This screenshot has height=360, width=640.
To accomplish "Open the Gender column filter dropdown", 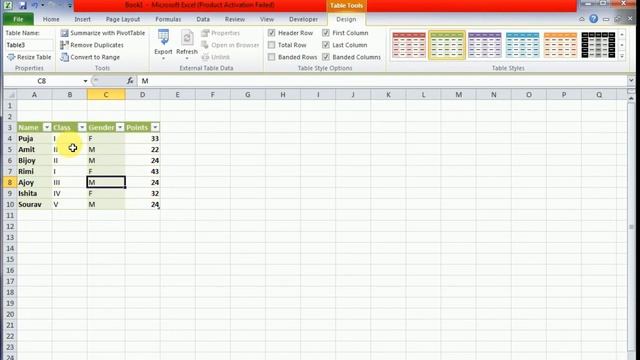I will pos(120,127).
